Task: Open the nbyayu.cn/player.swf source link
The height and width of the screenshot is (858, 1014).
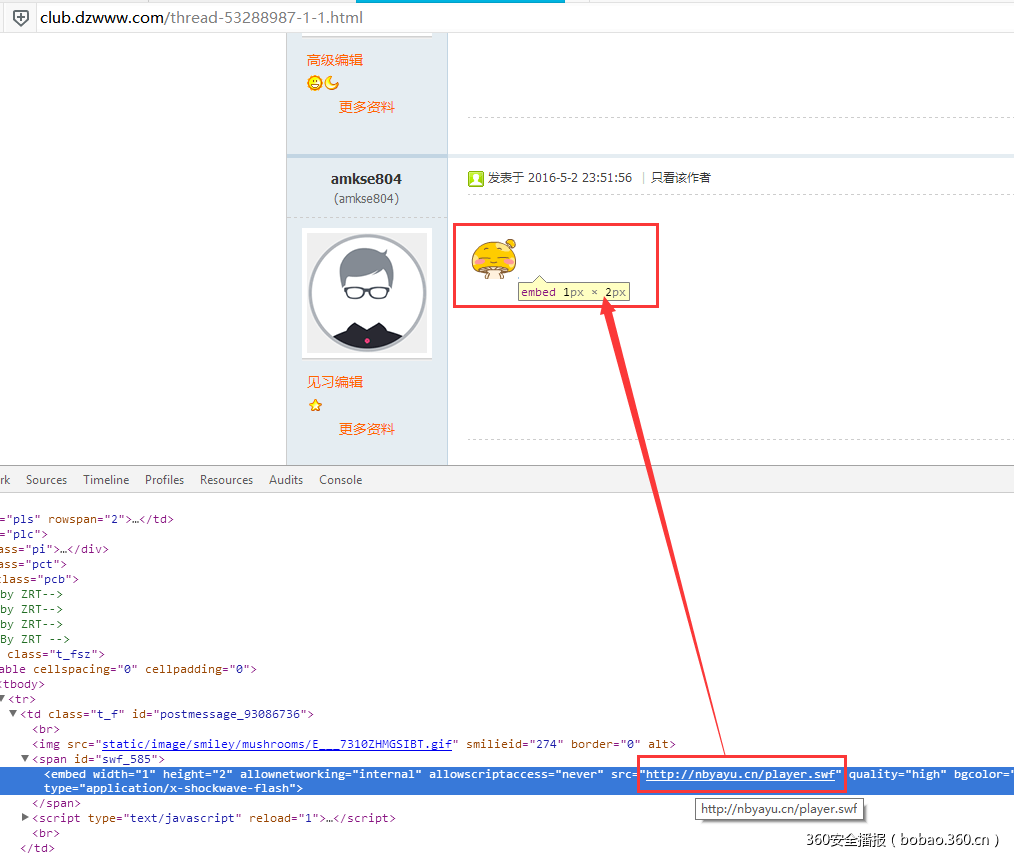Action: click(x=741, y=774)
